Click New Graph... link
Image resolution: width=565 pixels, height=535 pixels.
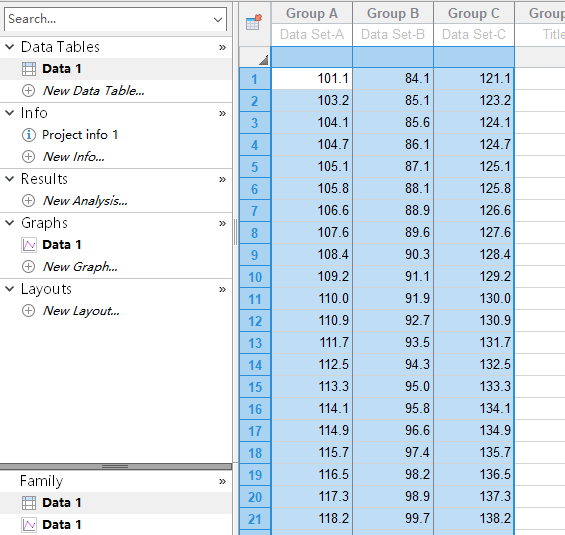tap(80, 267)
